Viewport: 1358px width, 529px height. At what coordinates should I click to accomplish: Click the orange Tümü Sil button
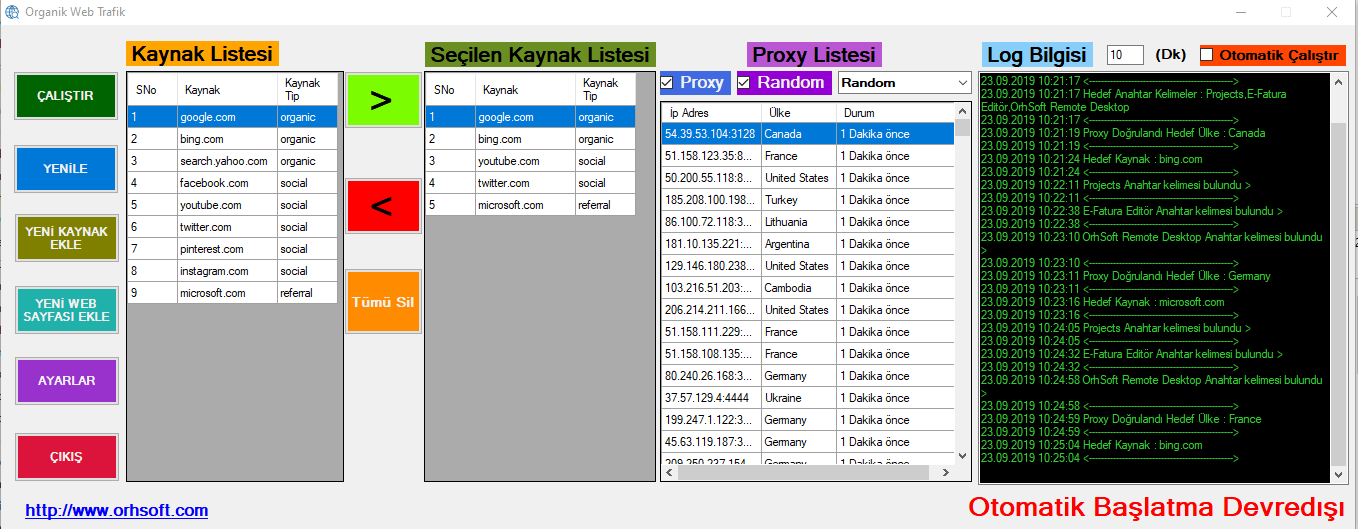[383, 302]
